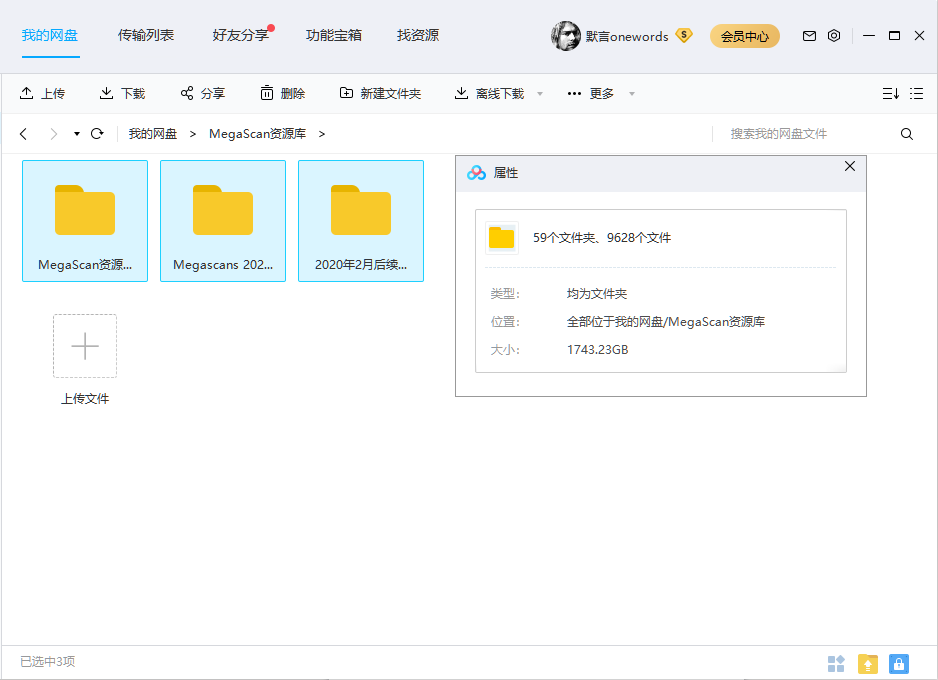Minimize the netdisk window

point(869,36)
